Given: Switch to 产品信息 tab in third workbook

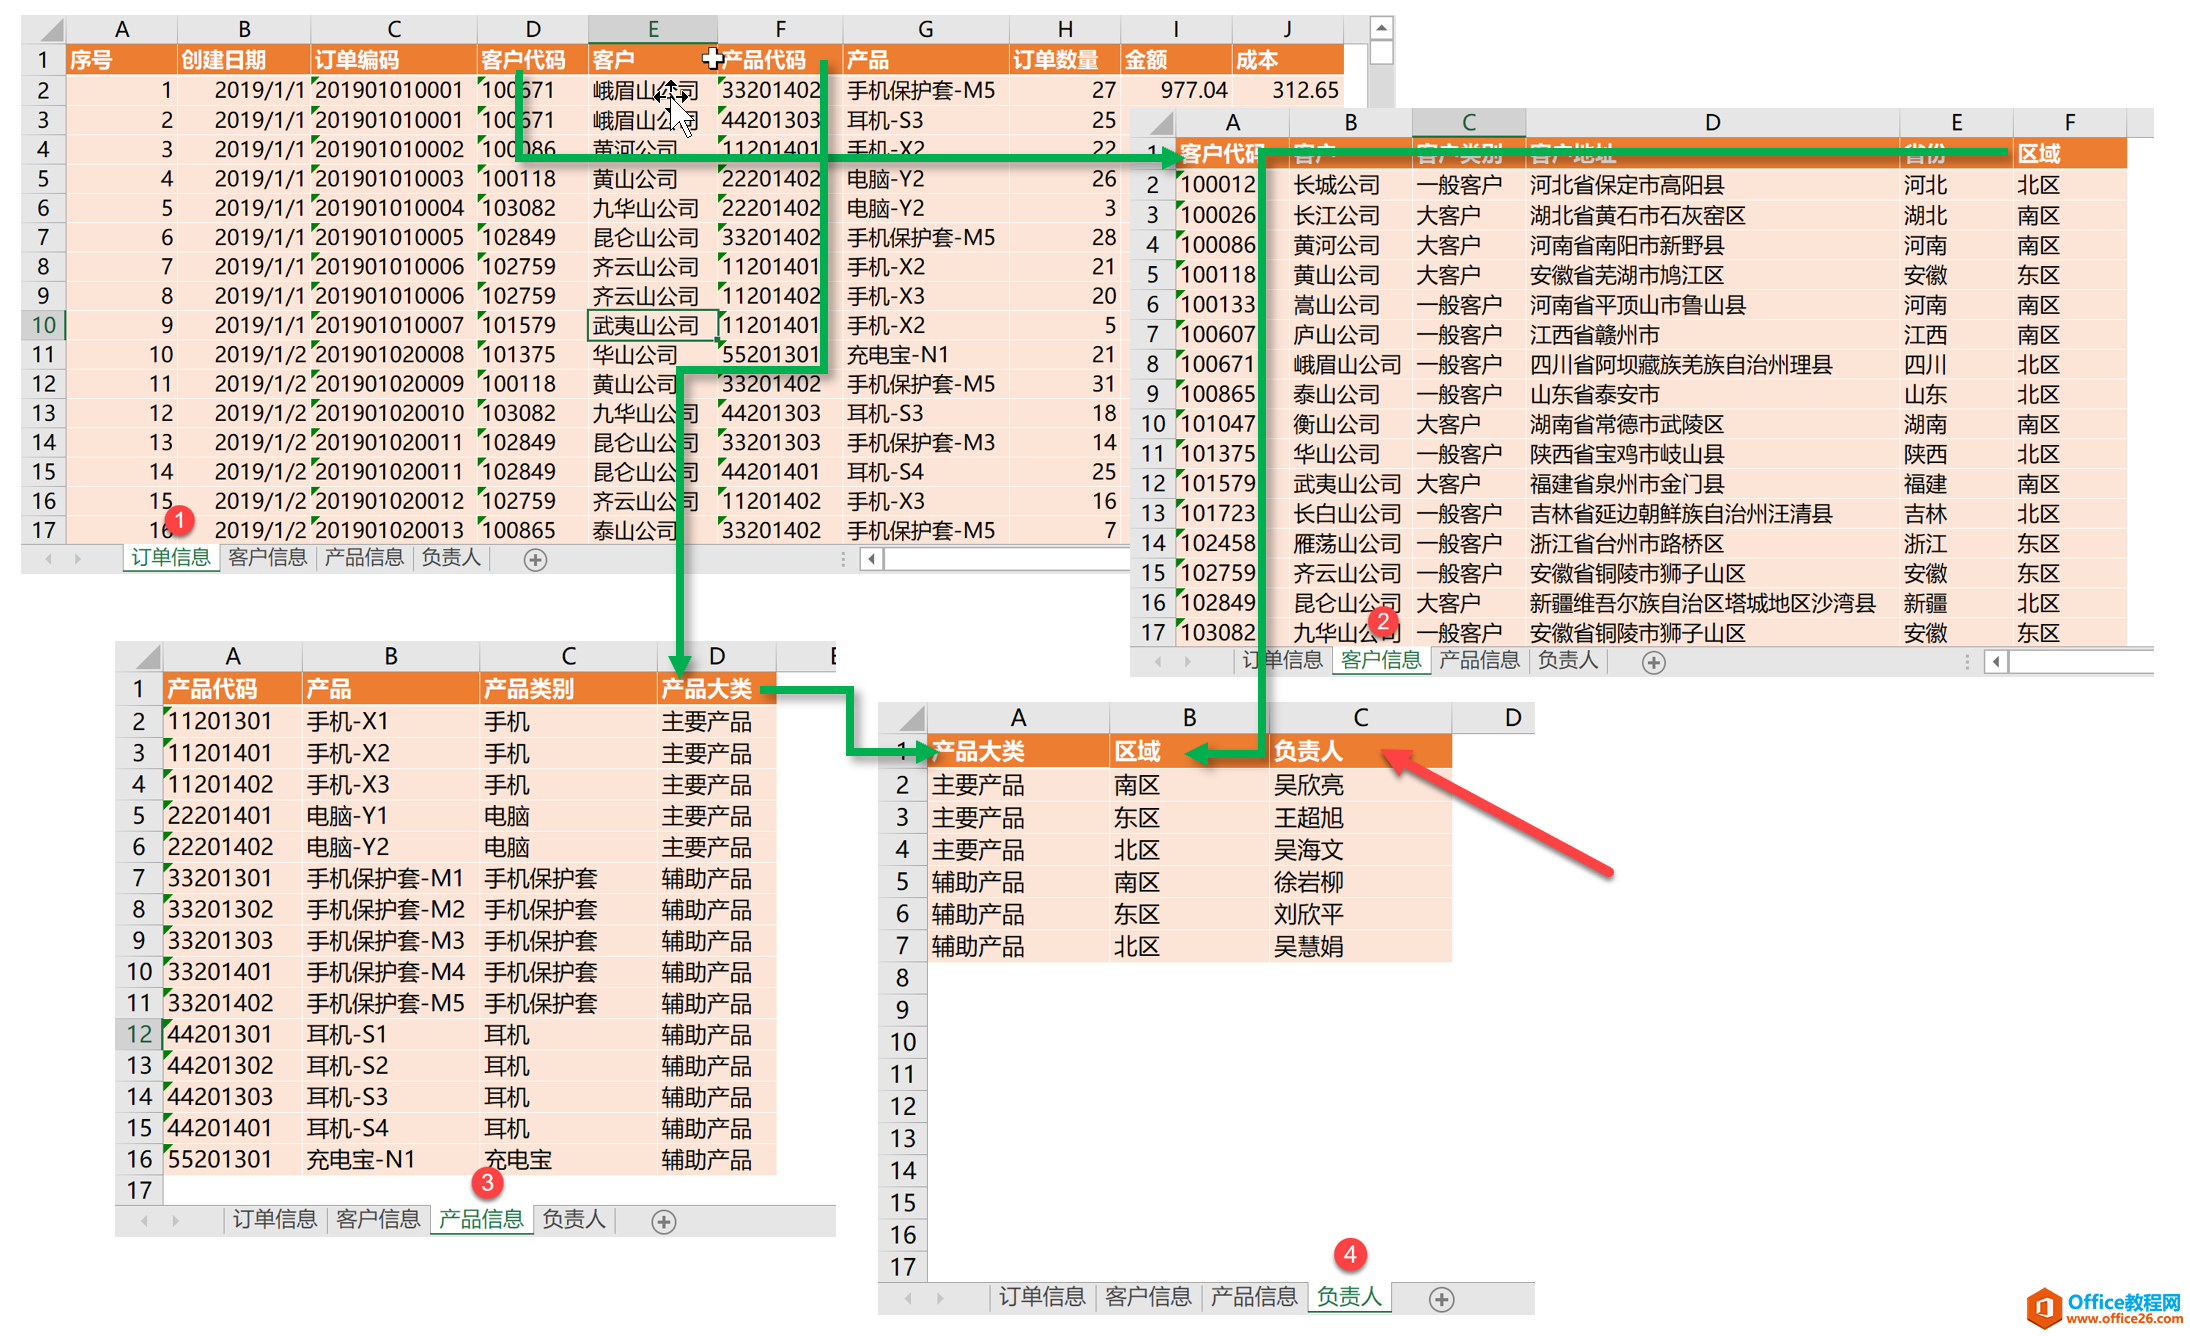Looking at the screenshot, I should (x=481, y=1219).
